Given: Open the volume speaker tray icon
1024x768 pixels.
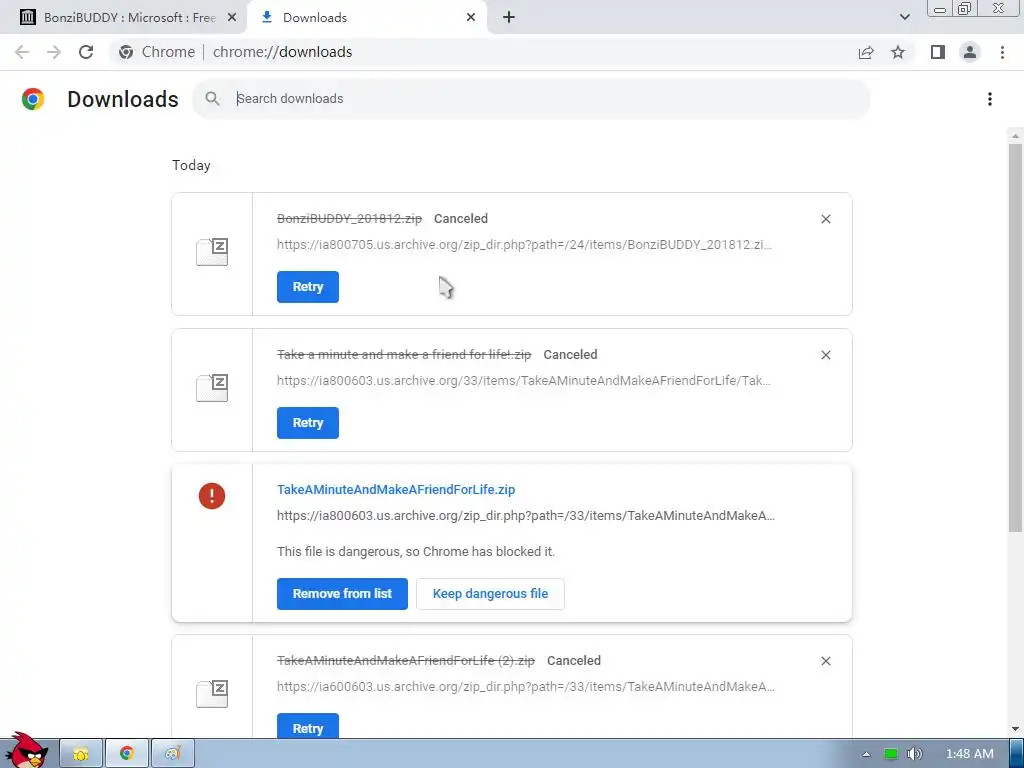Looking at the screenshot, I should click(x=914, y=754).
